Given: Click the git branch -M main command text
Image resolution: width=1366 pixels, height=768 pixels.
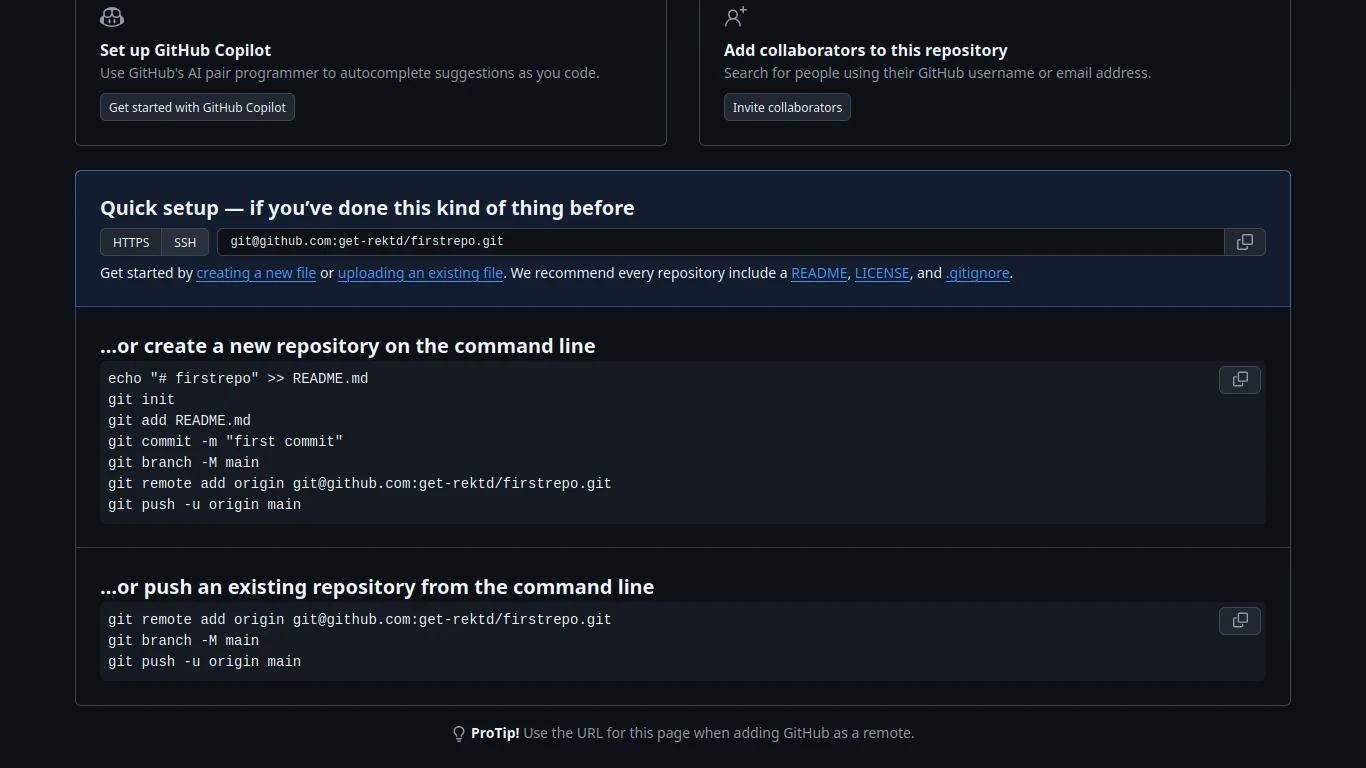Looking at the screenshot, I should 183,462.
